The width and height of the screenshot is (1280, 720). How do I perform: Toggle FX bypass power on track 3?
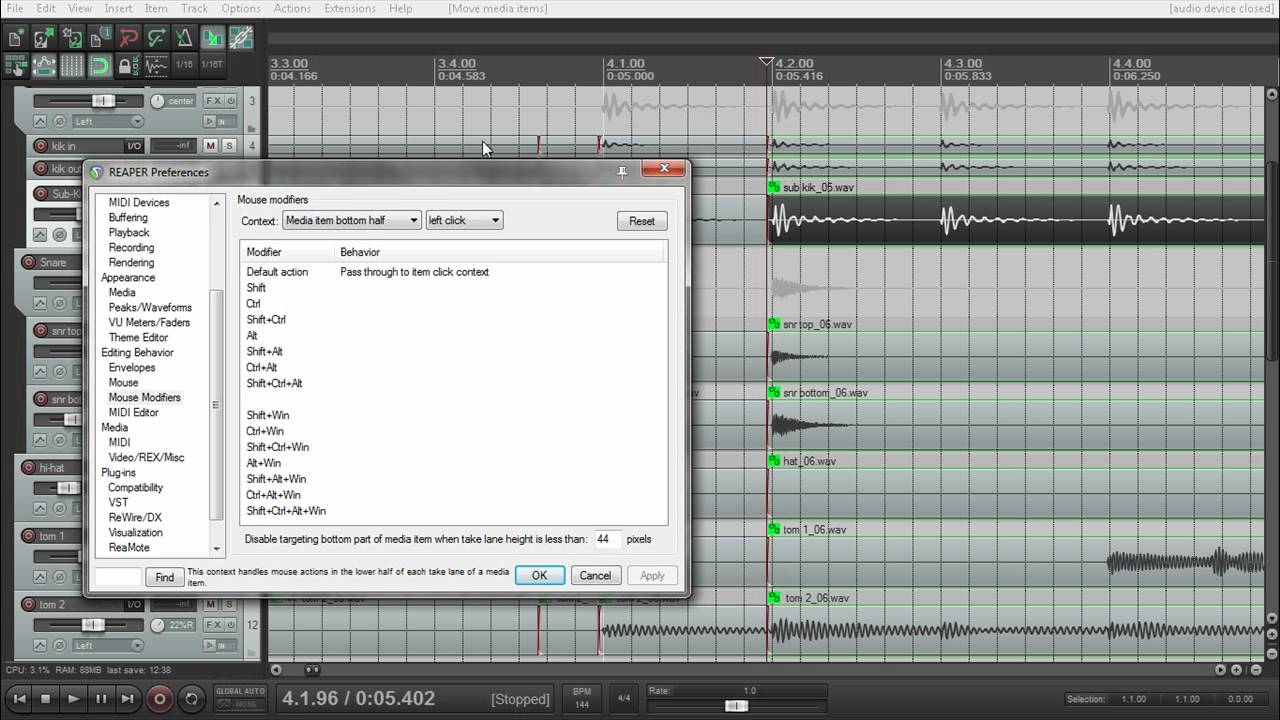click(x=231, y=101)
